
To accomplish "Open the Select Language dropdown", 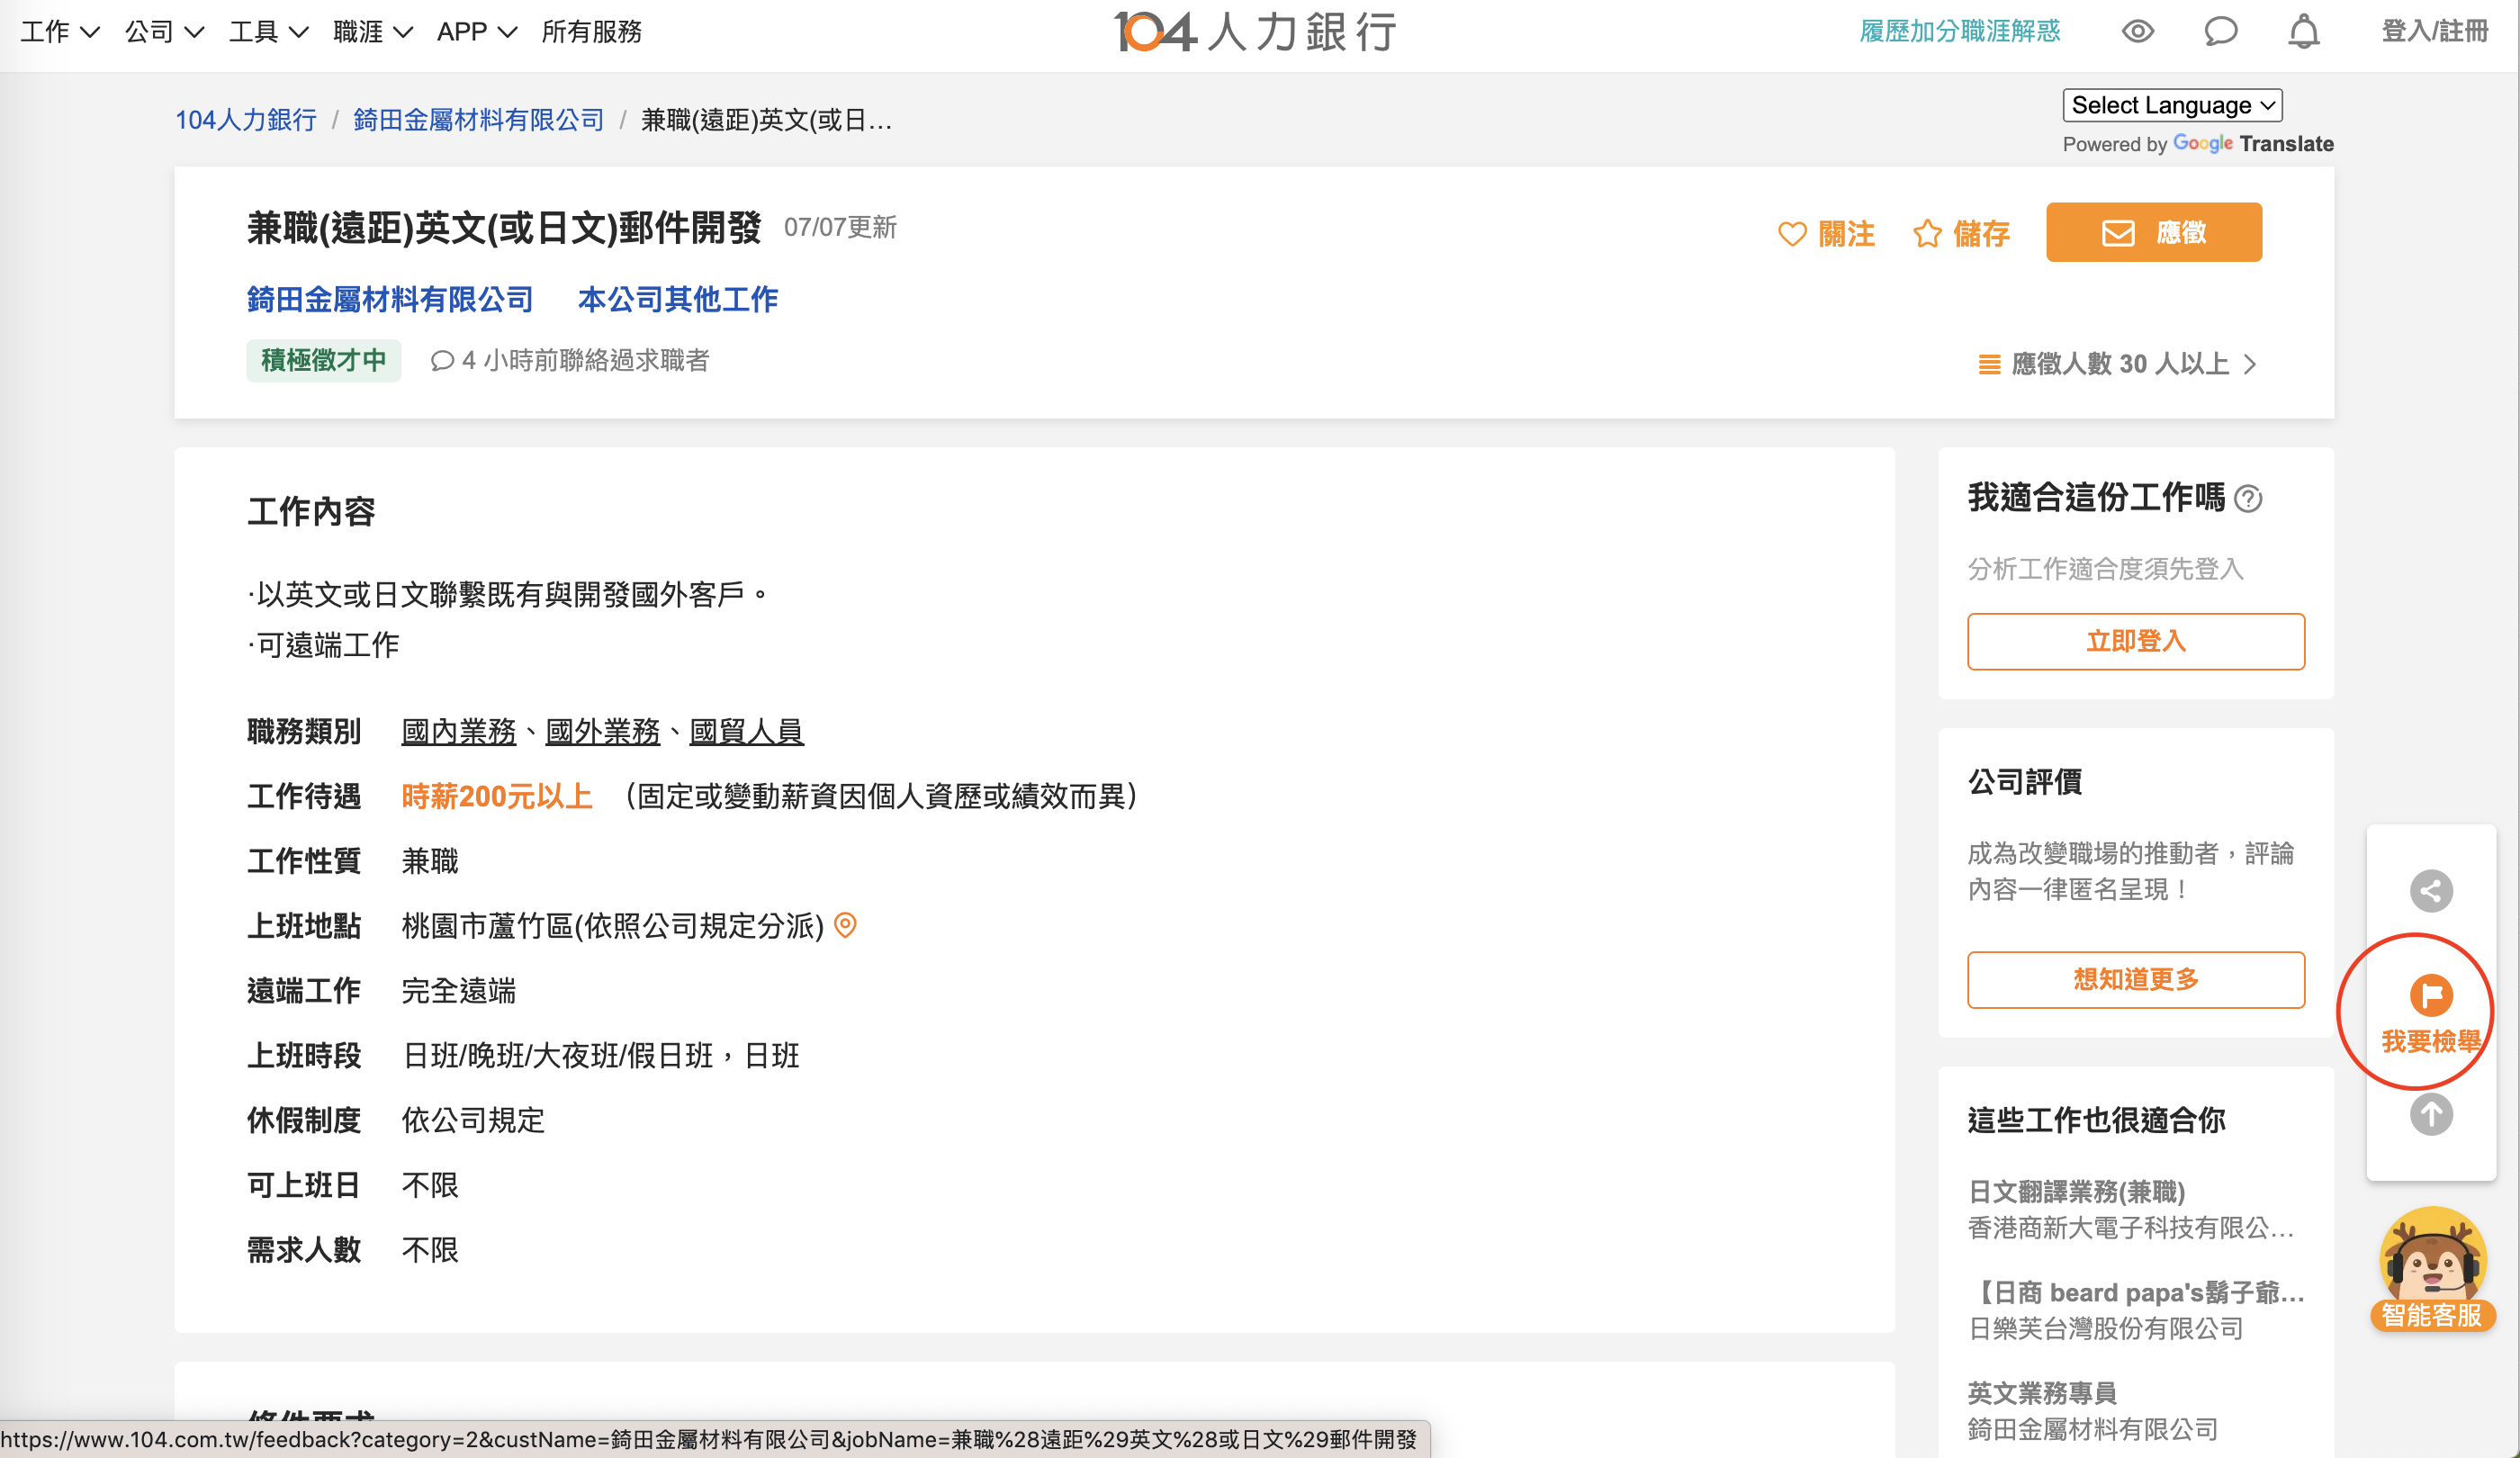I will [2172, 105].
